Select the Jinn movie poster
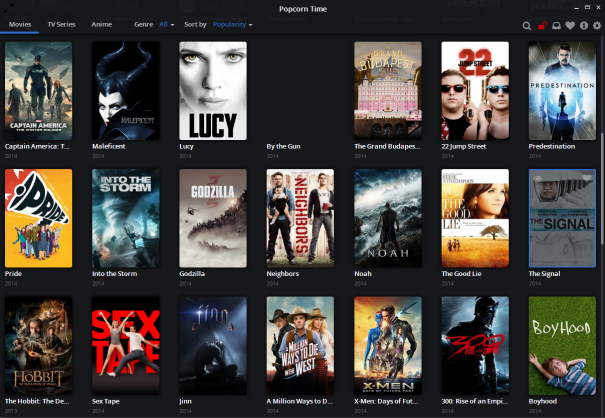605x418 pixels. click(213, 345)
